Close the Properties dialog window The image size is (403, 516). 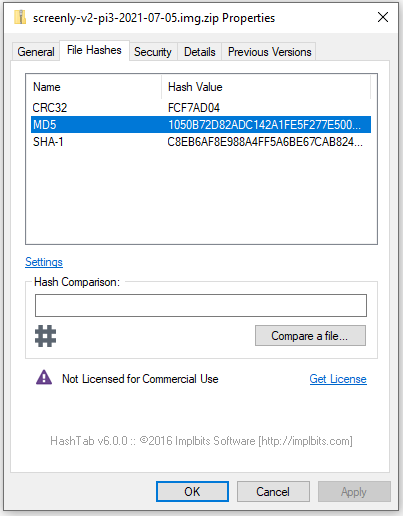pos(383,17)
